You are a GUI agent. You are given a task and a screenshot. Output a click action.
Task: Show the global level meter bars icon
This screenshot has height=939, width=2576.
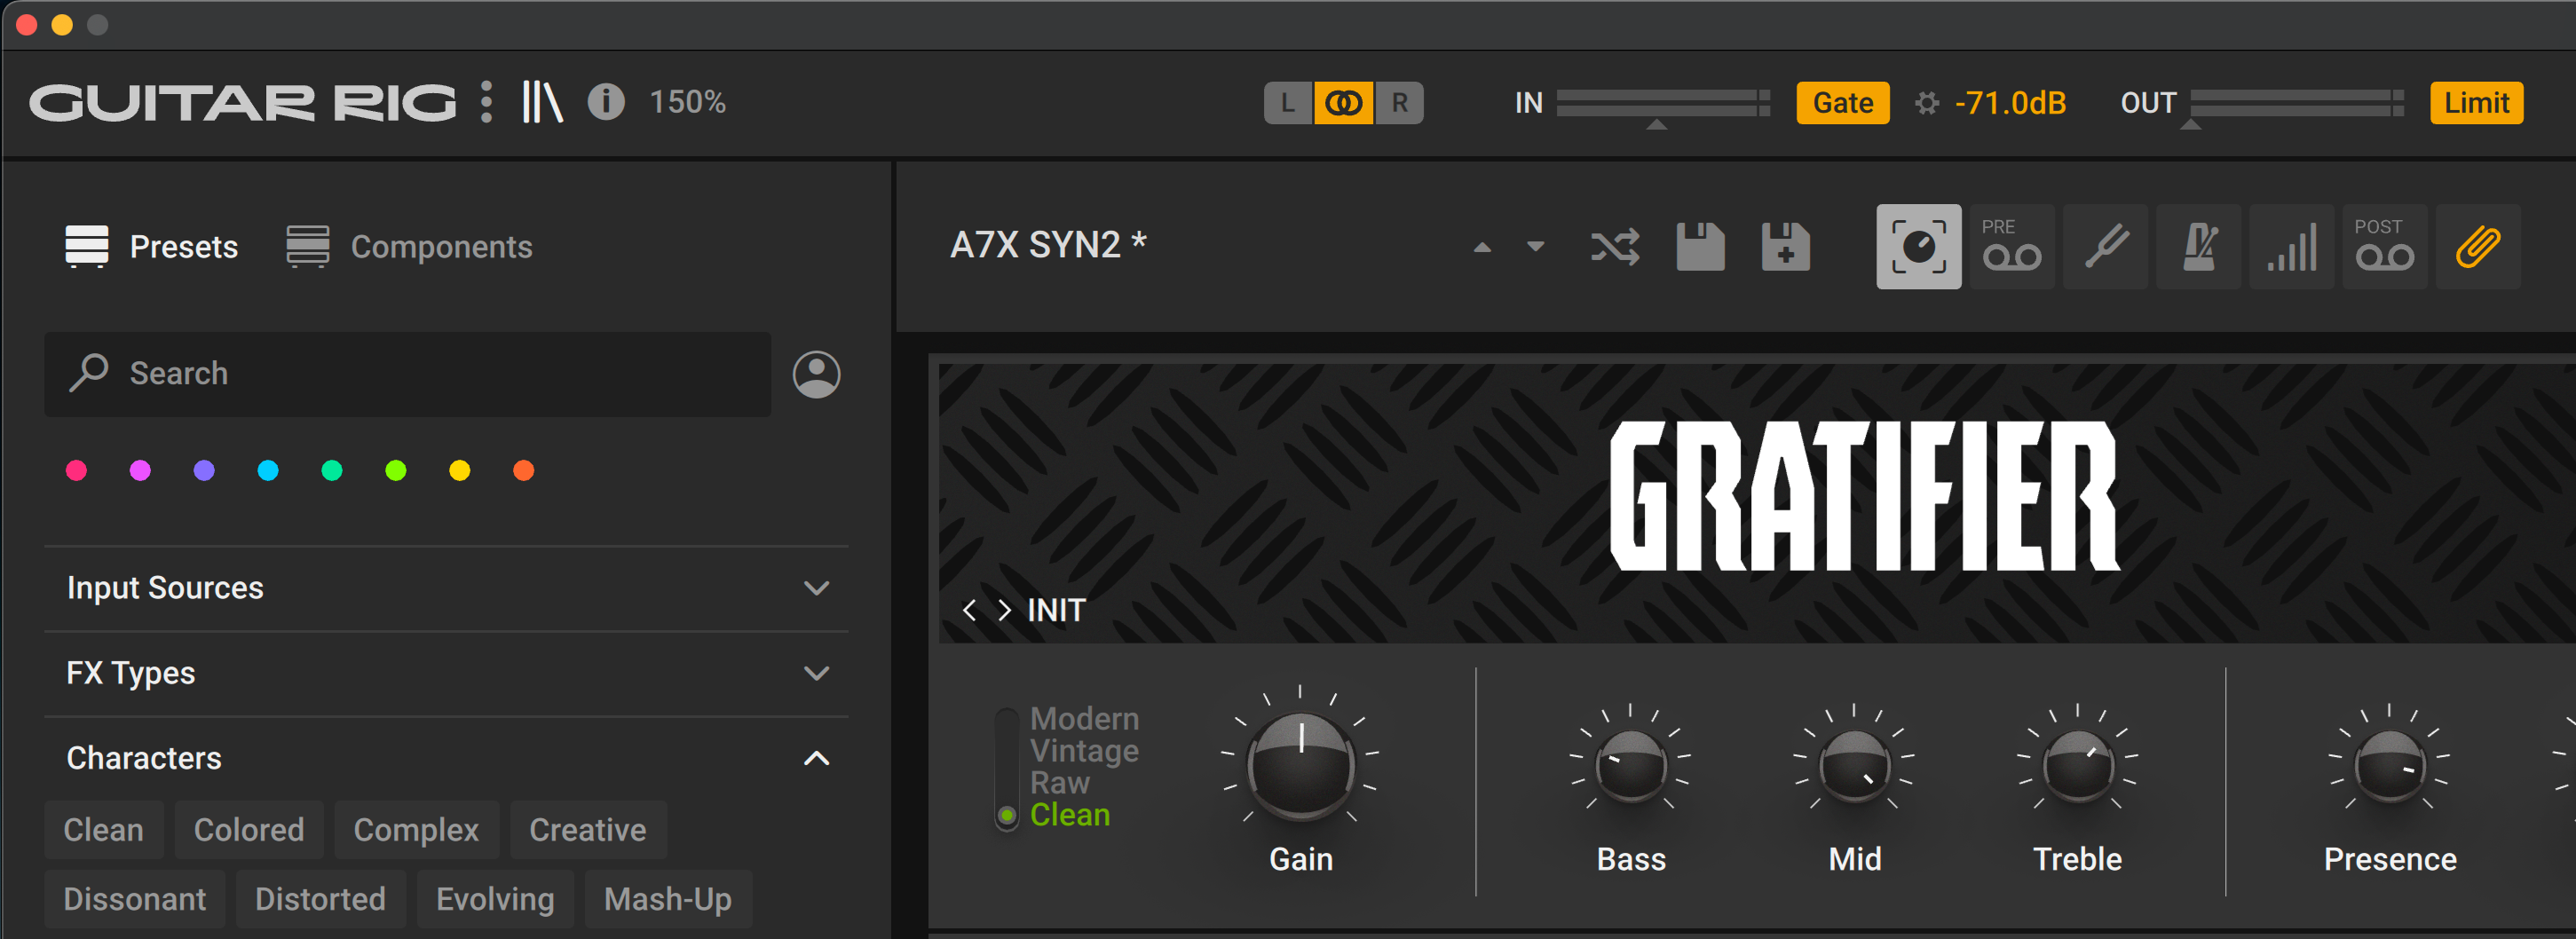[x=2291, y=247]
